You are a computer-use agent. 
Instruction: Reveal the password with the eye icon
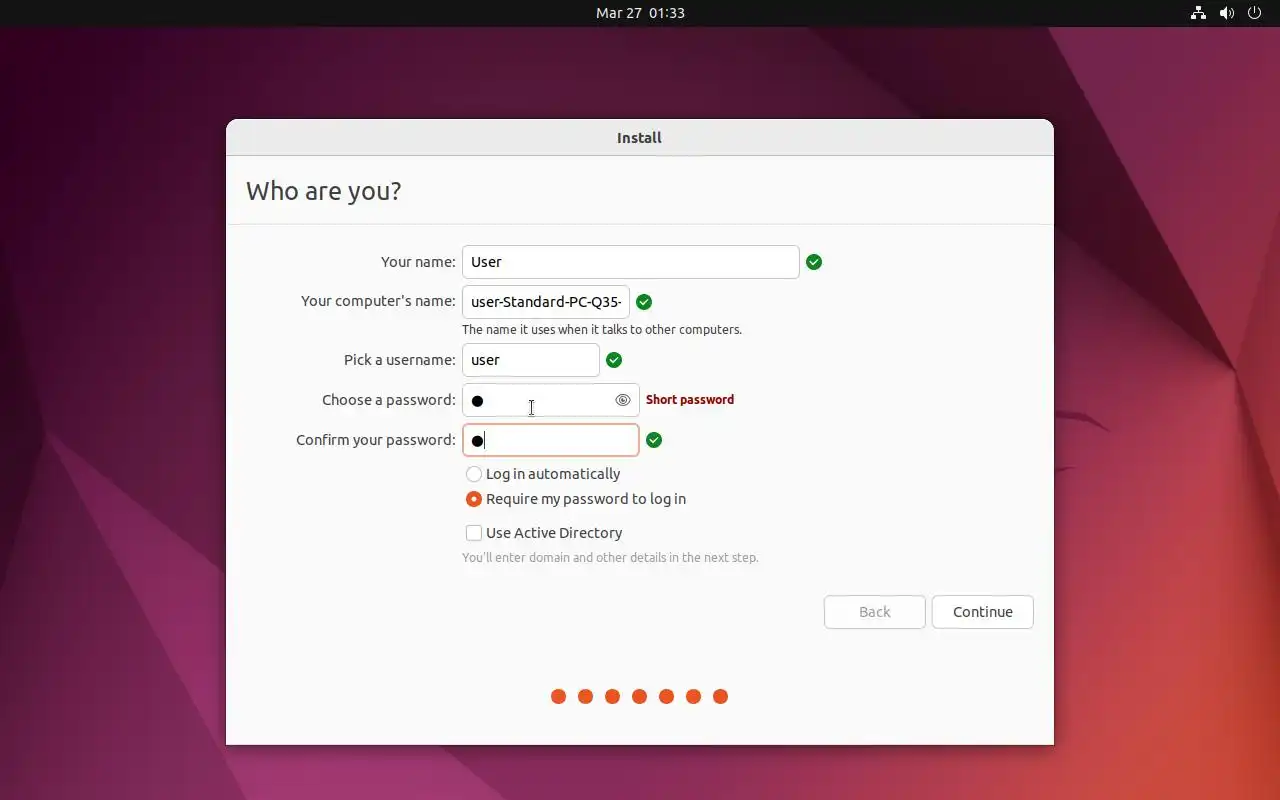(623, 400)
